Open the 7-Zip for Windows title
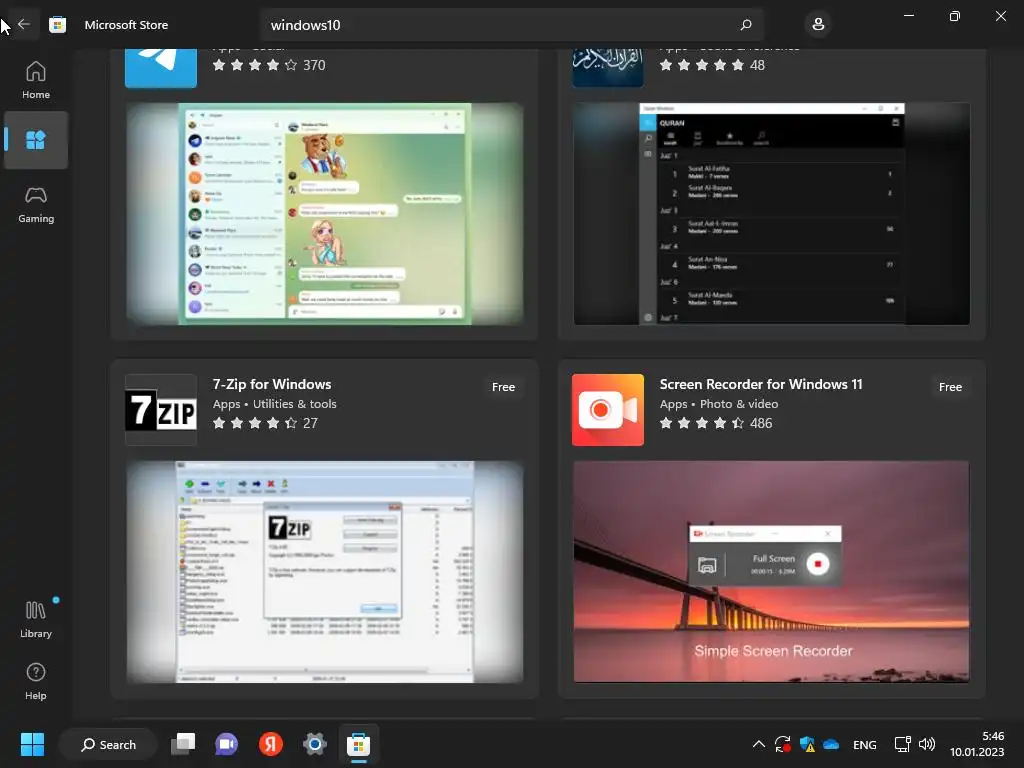Viewport: 1024px width, 768px height. (272, 384)
